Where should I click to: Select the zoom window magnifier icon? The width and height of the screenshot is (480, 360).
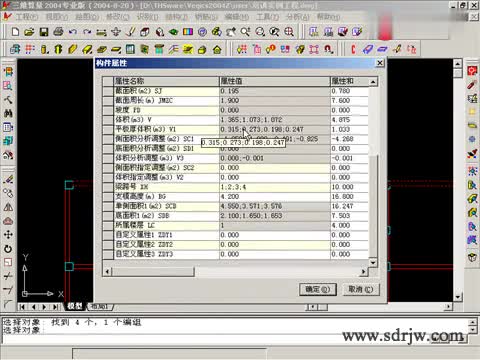(x=245, y=32)
